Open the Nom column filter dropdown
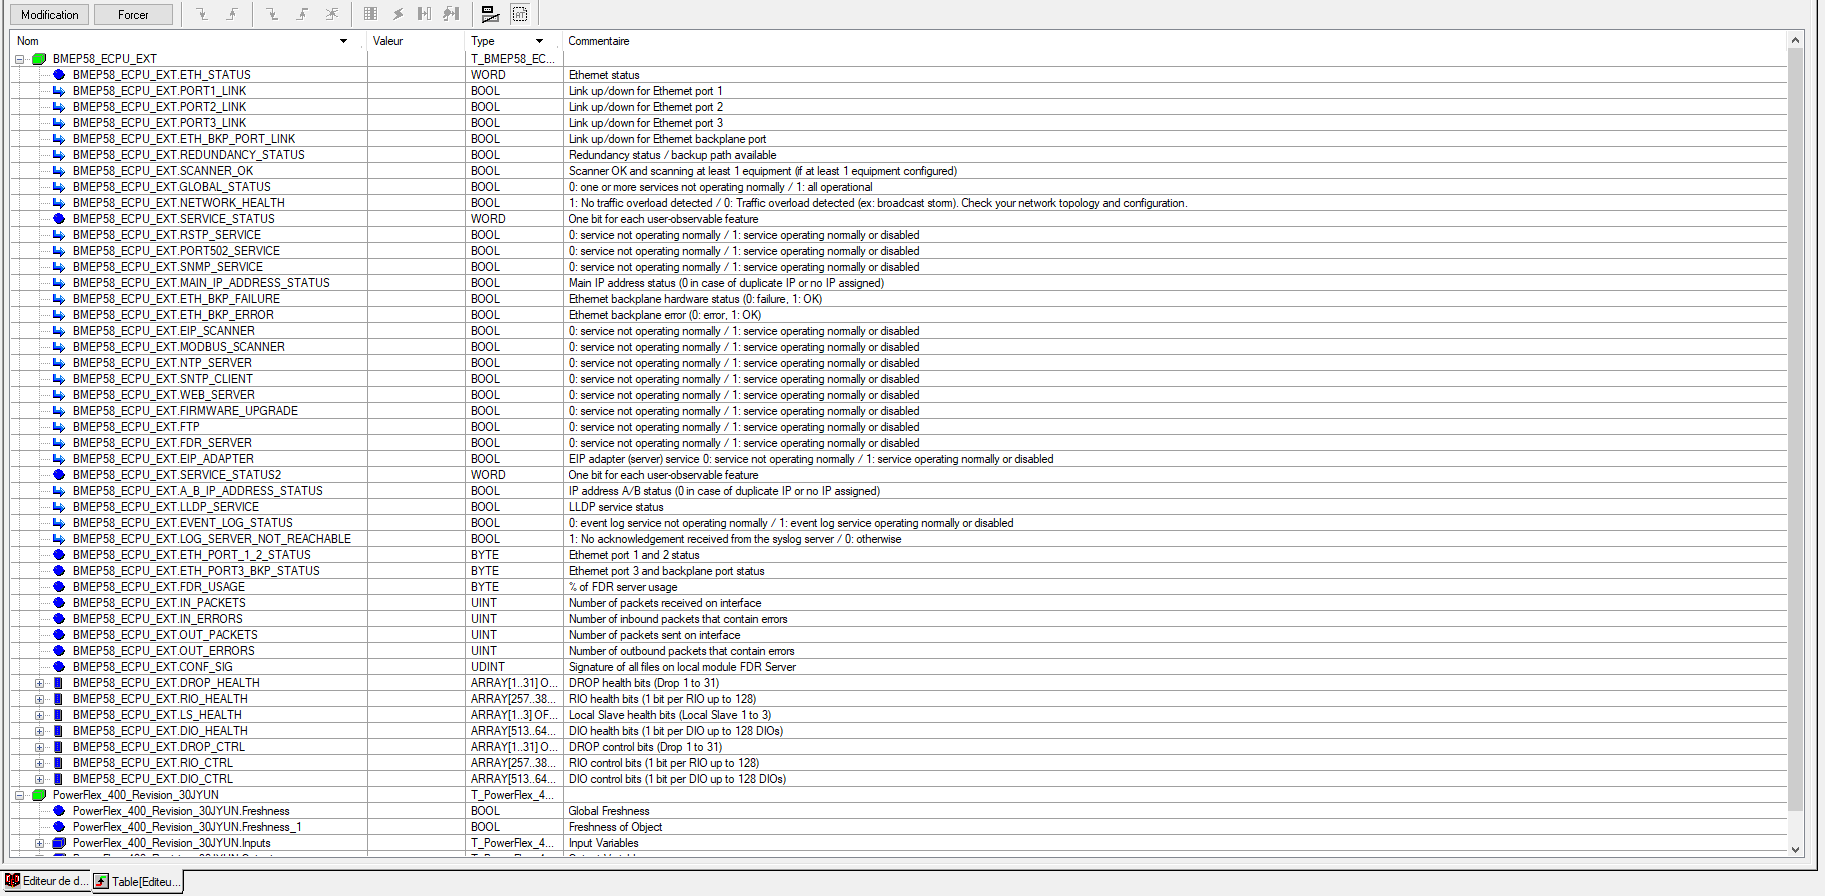This screenshot has width=1825, height=896. (x=343, y=41)
